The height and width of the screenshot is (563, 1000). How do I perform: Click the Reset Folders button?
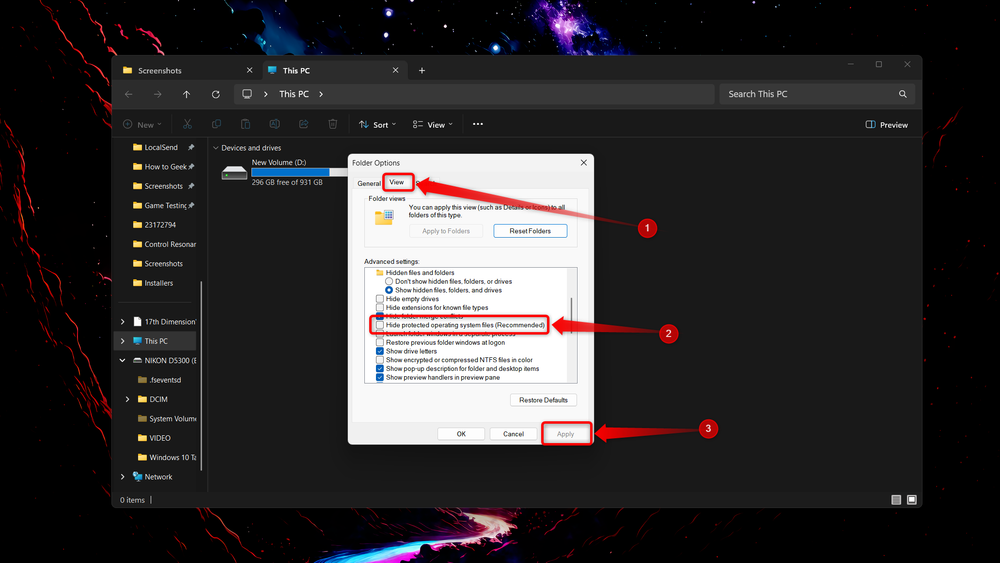pos(530,231)
